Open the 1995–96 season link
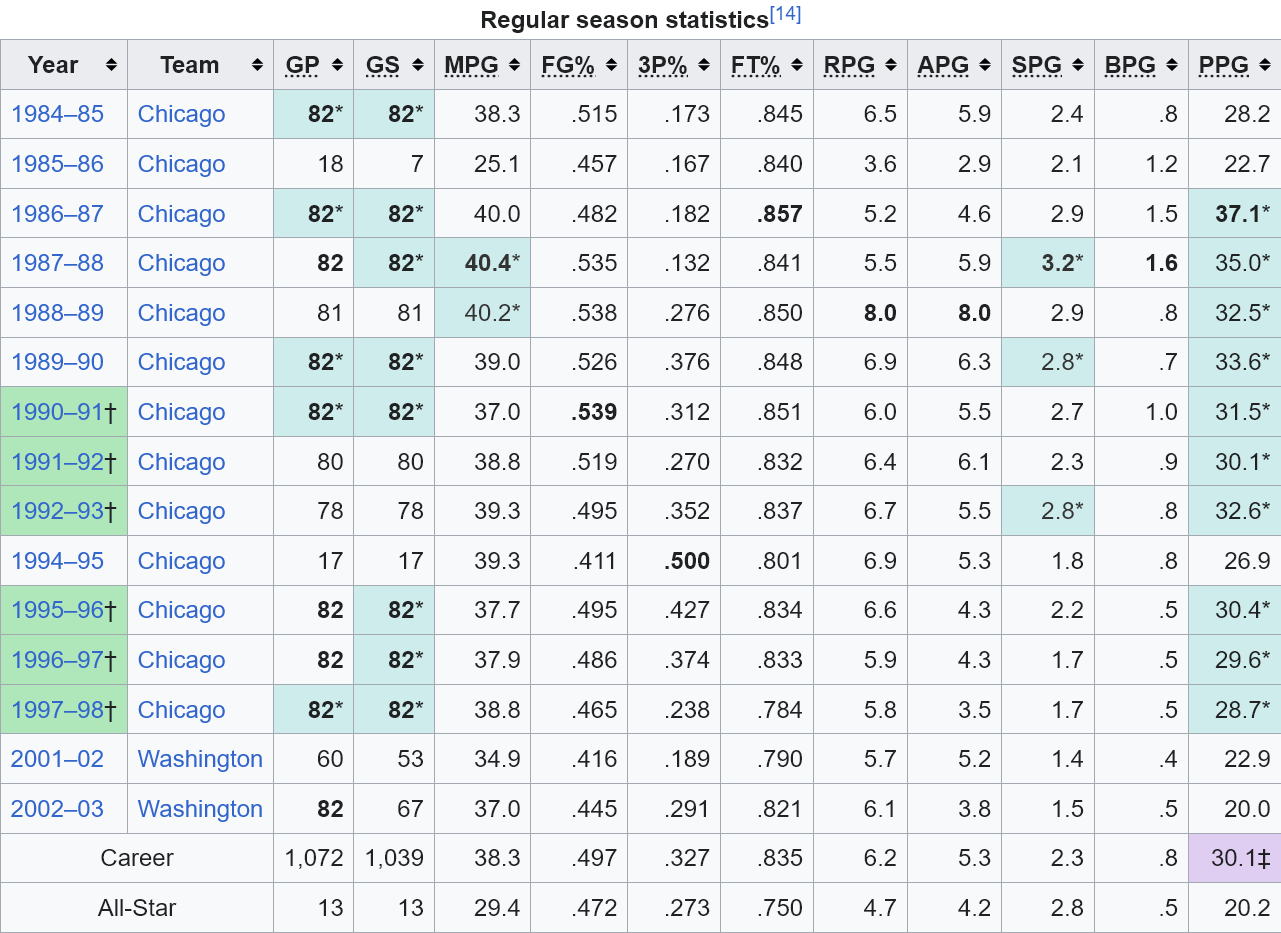The height and width of the screenshot is (933, 1281). (57, 610)
